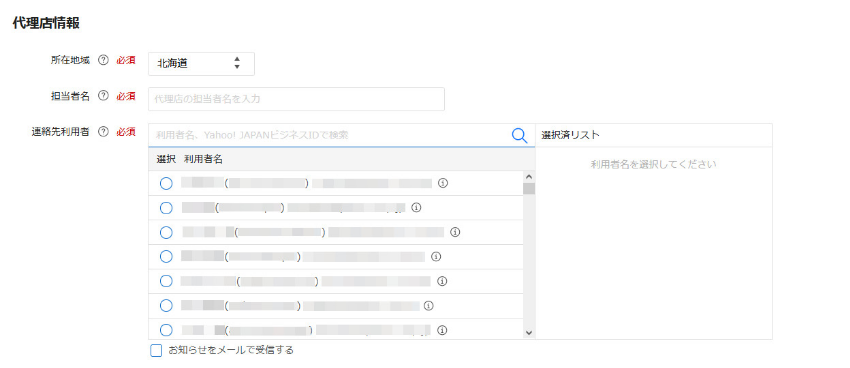850x368 pixels.
Task: Select radio button of sixth user row
Action: pyautogui.click(x=166, y=306)
